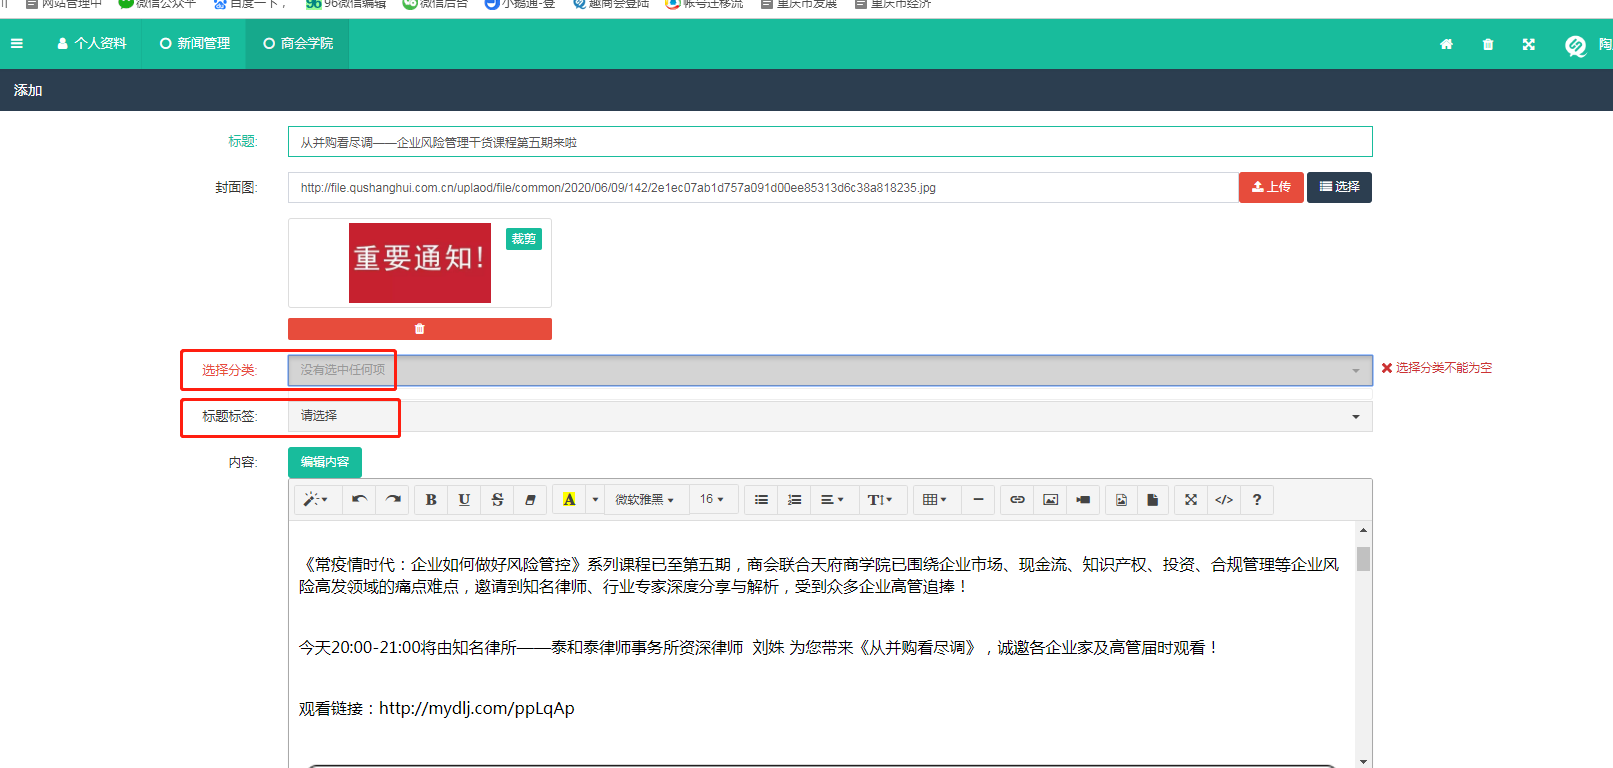Collapse the sidebar with hamburger icon
1613x768 pixels.
17,44
